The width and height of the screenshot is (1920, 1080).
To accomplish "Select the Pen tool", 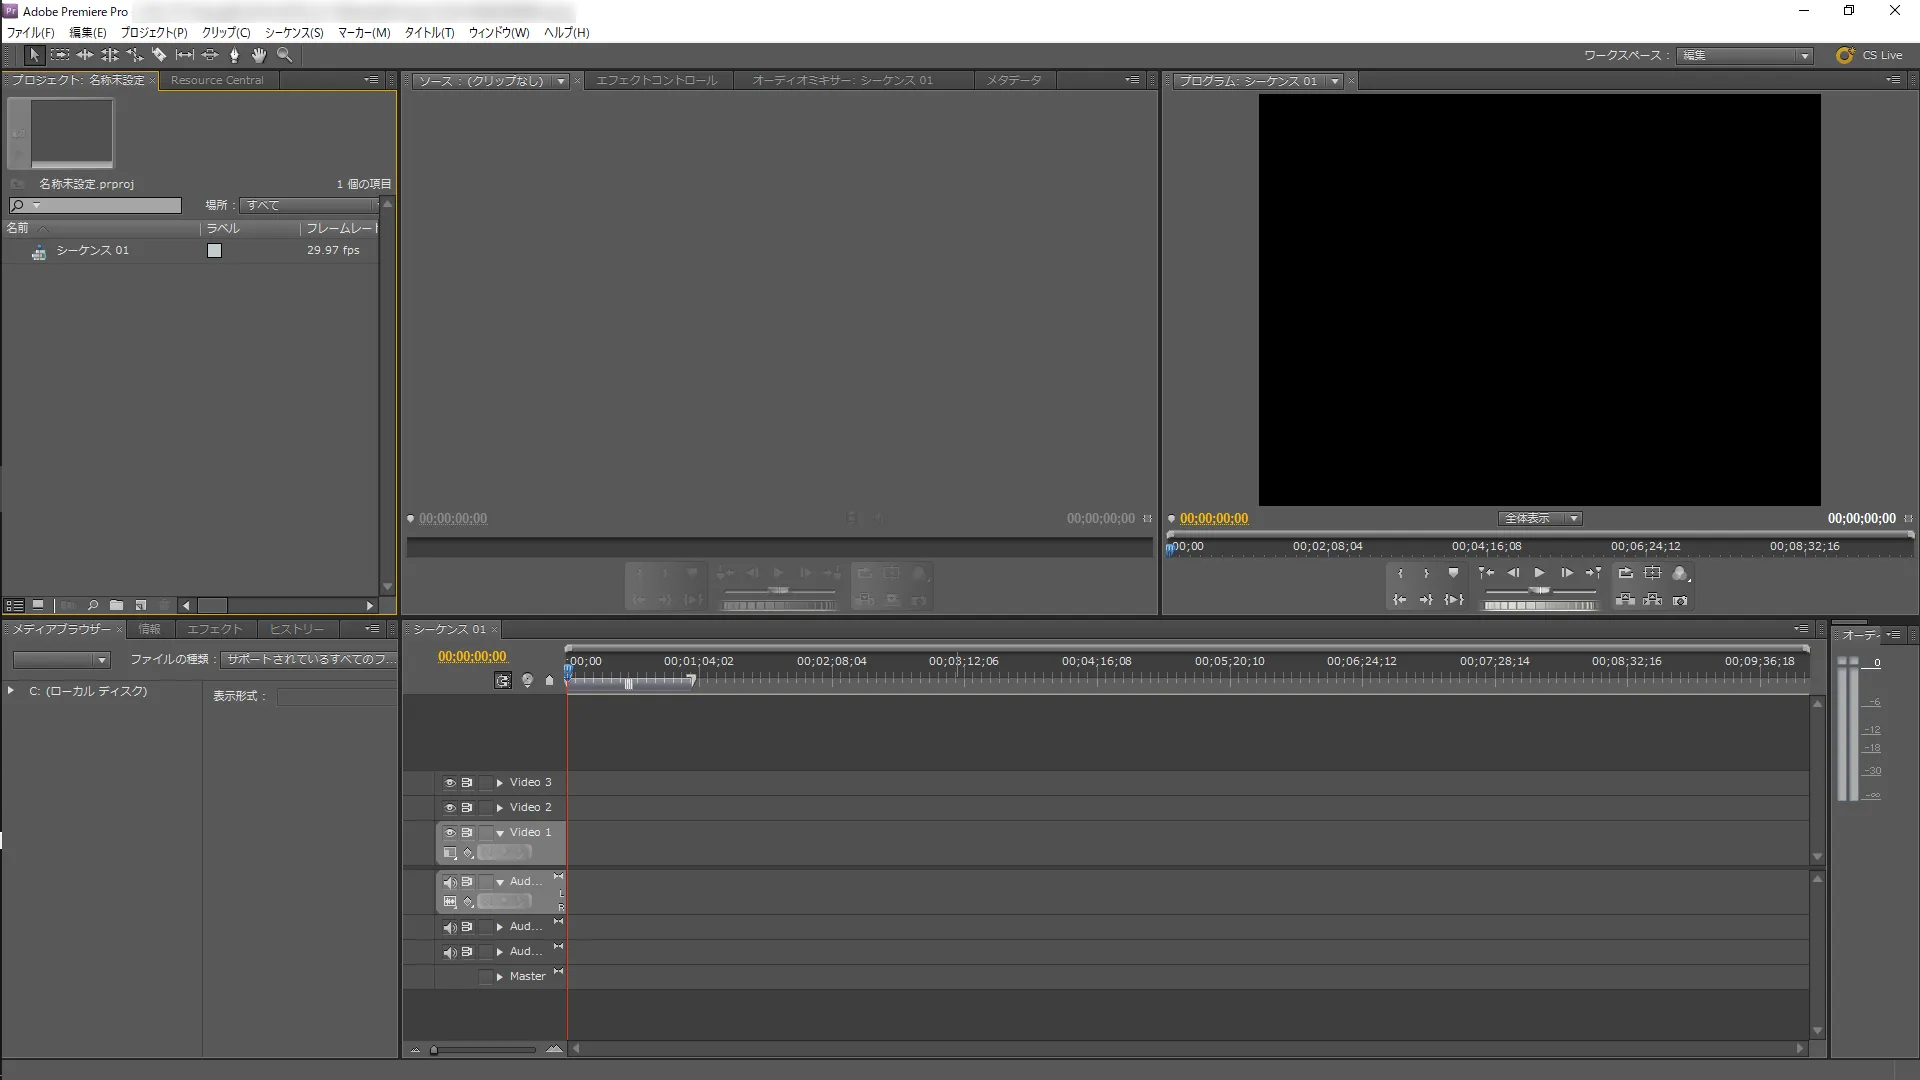I will click(x=234, y=55).
